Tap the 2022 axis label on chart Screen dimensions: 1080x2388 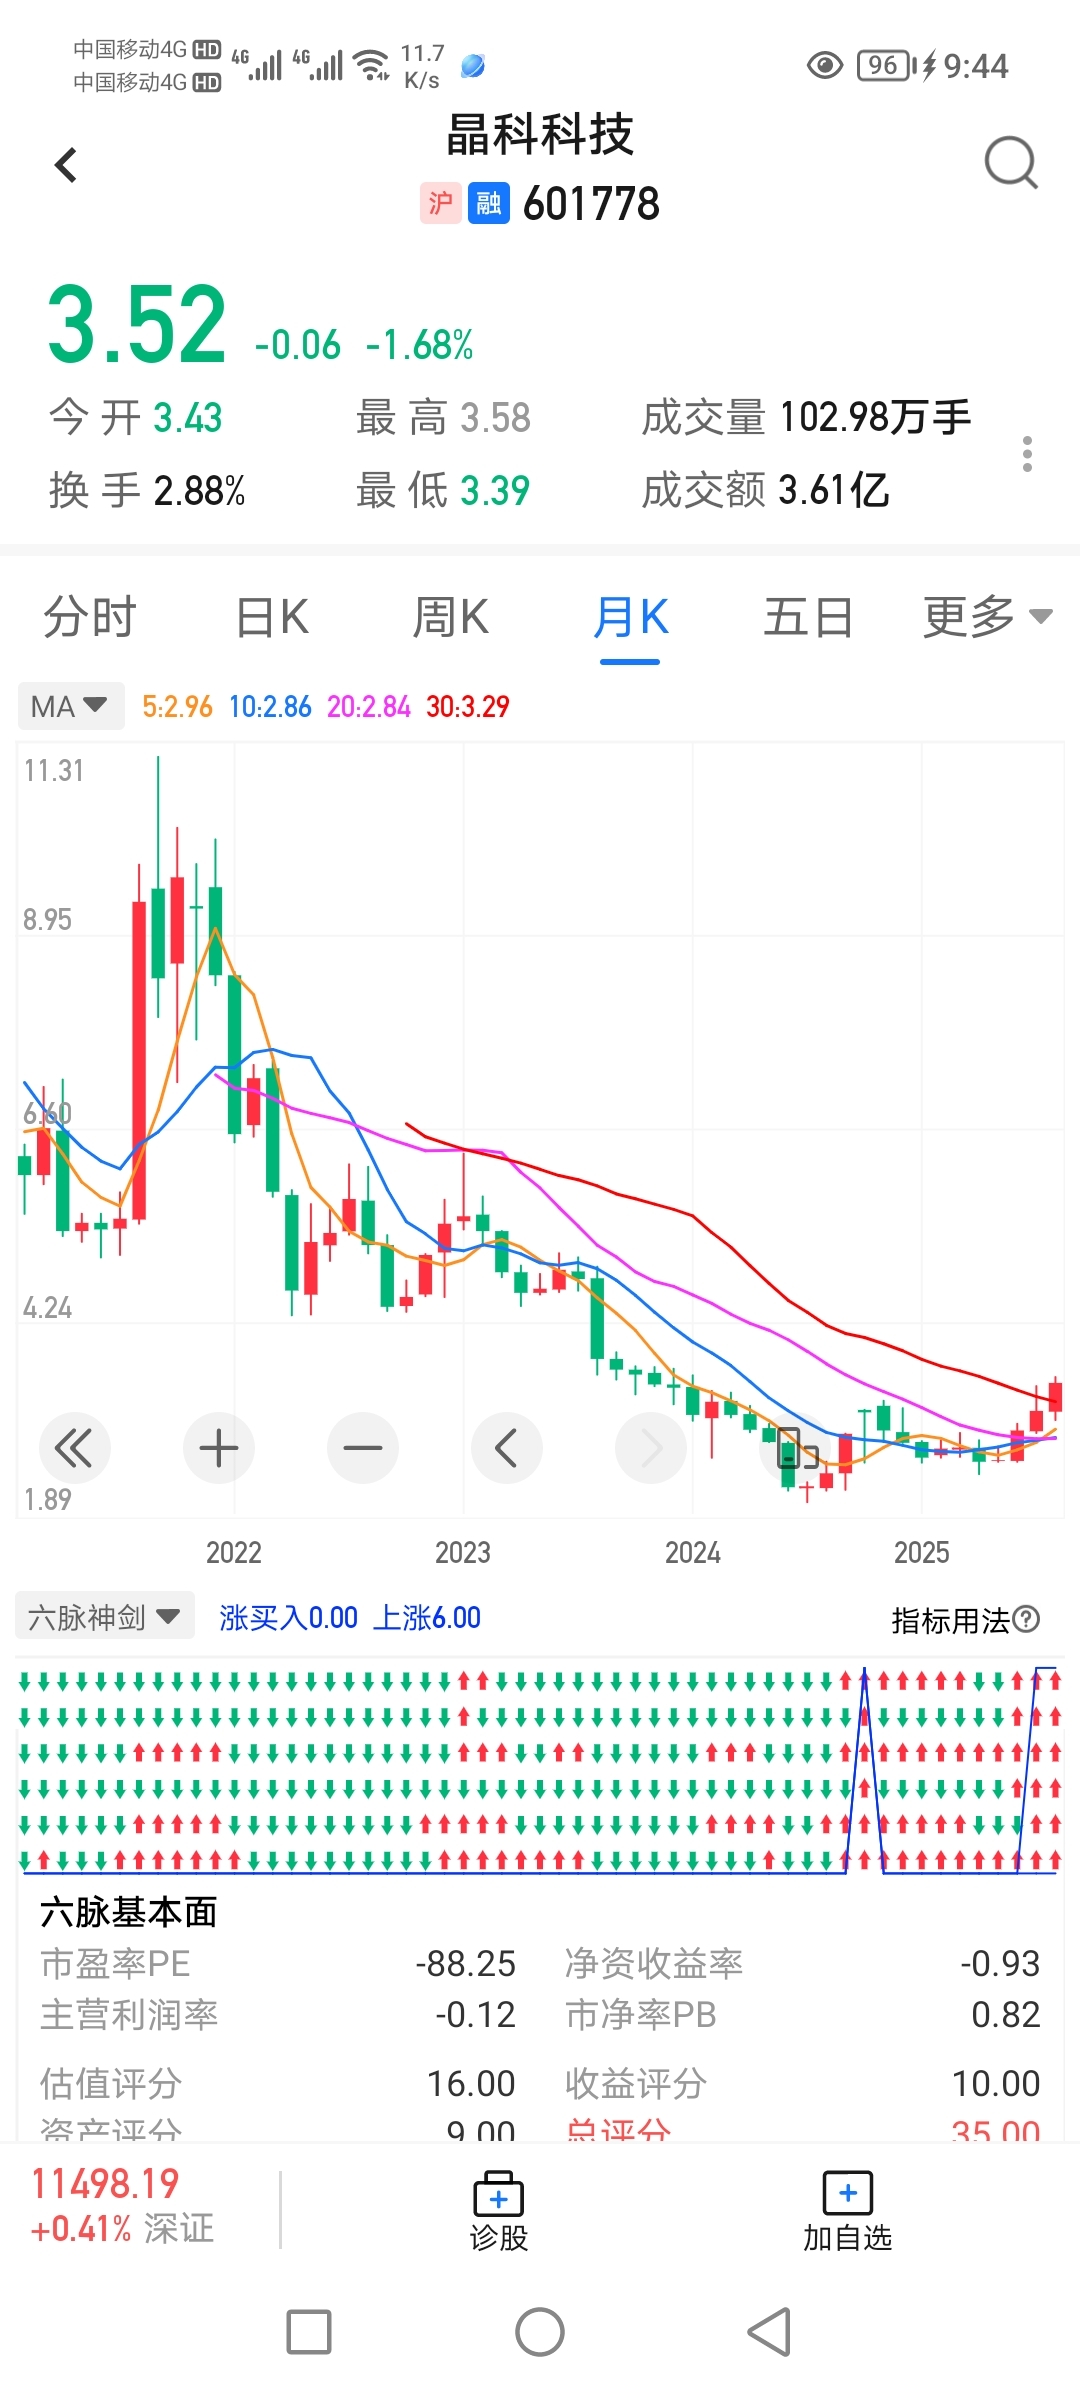click(x=234, y=1553)
